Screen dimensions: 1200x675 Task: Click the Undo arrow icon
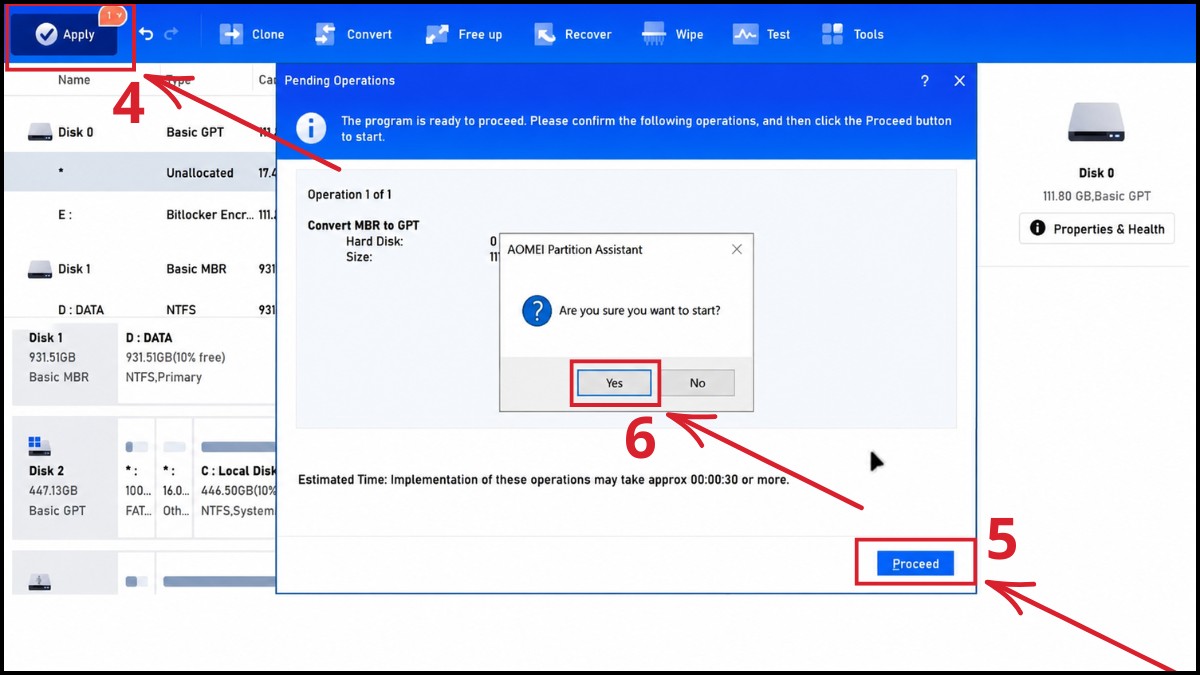(146, 34)
